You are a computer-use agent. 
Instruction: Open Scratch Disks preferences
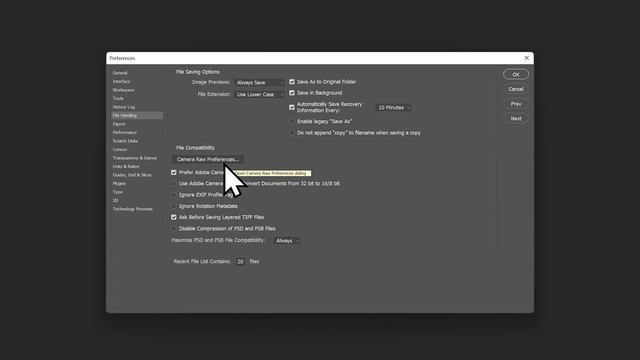point(125,141)
